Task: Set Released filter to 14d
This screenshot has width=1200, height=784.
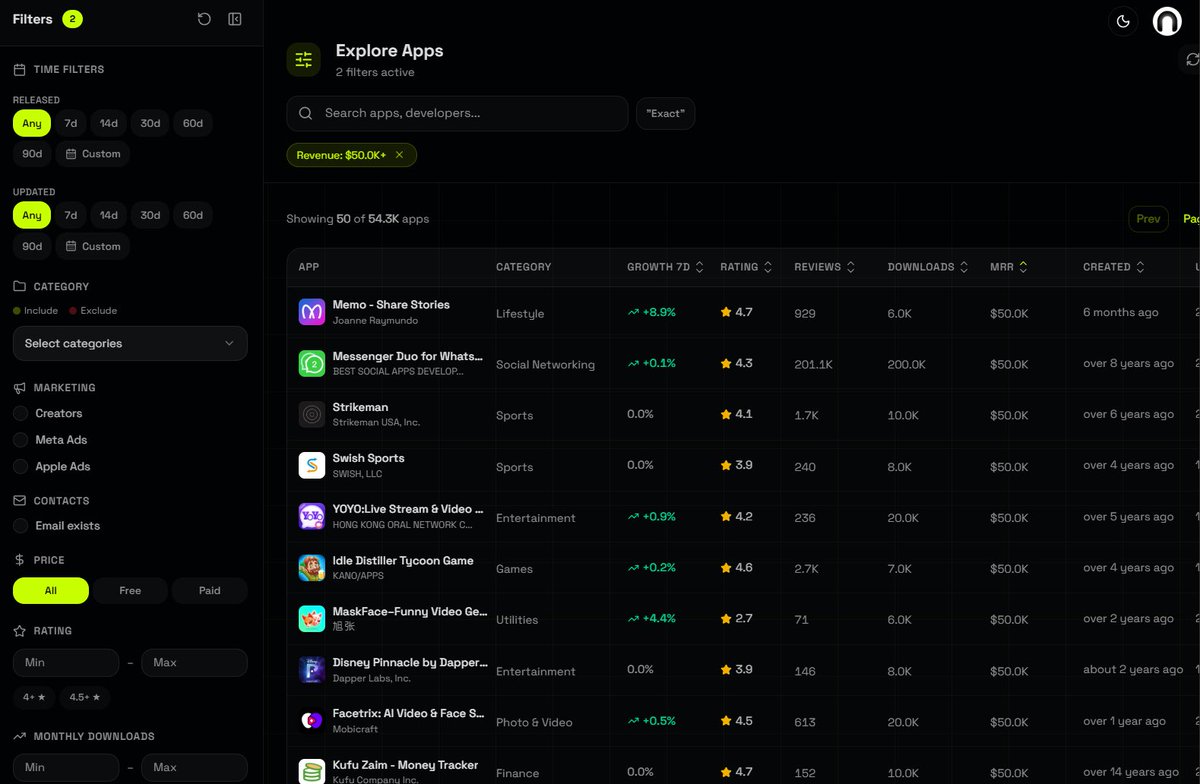Action: [x=108, y=123]
